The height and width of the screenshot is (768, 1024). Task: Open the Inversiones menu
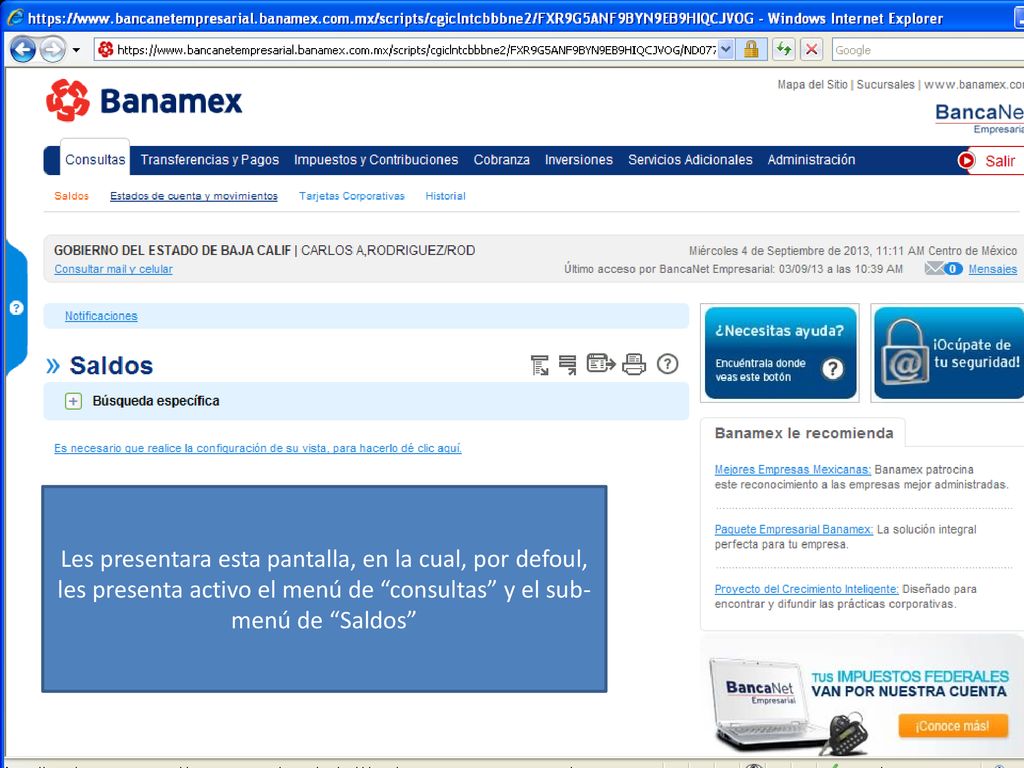coord(579,160)
